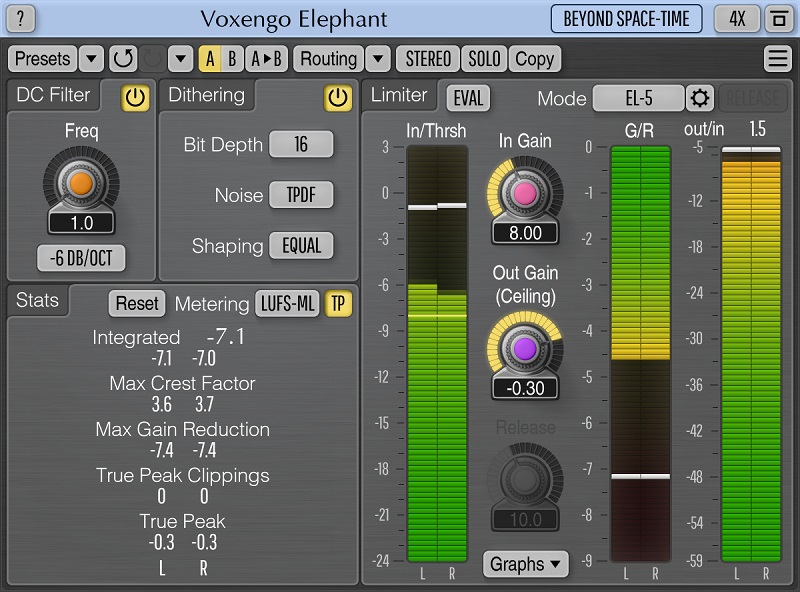Click the Freq value field 1.0
800x592 pixels.
[82, 223]
